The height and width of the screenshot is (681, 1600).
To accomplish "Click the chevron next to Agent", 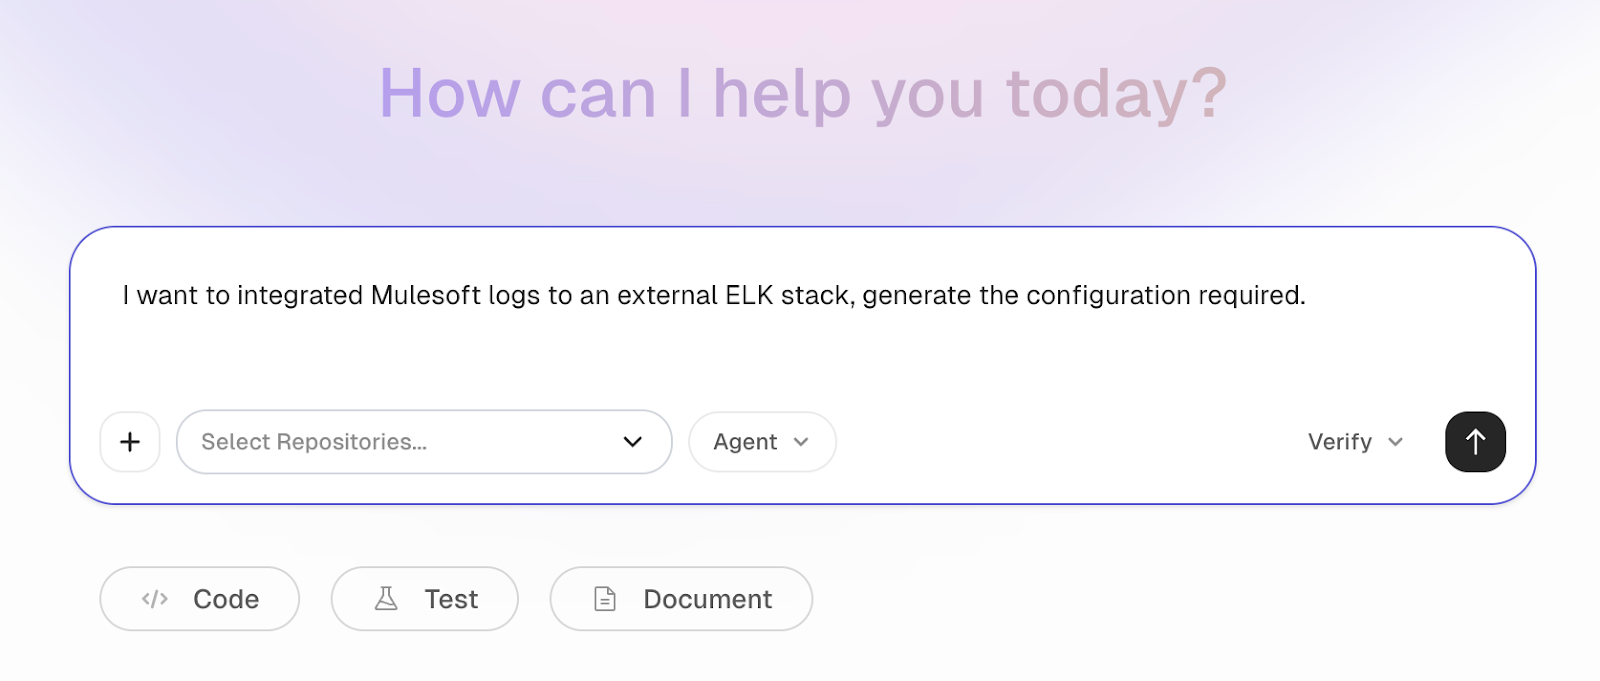I will (x=801, y=441).
